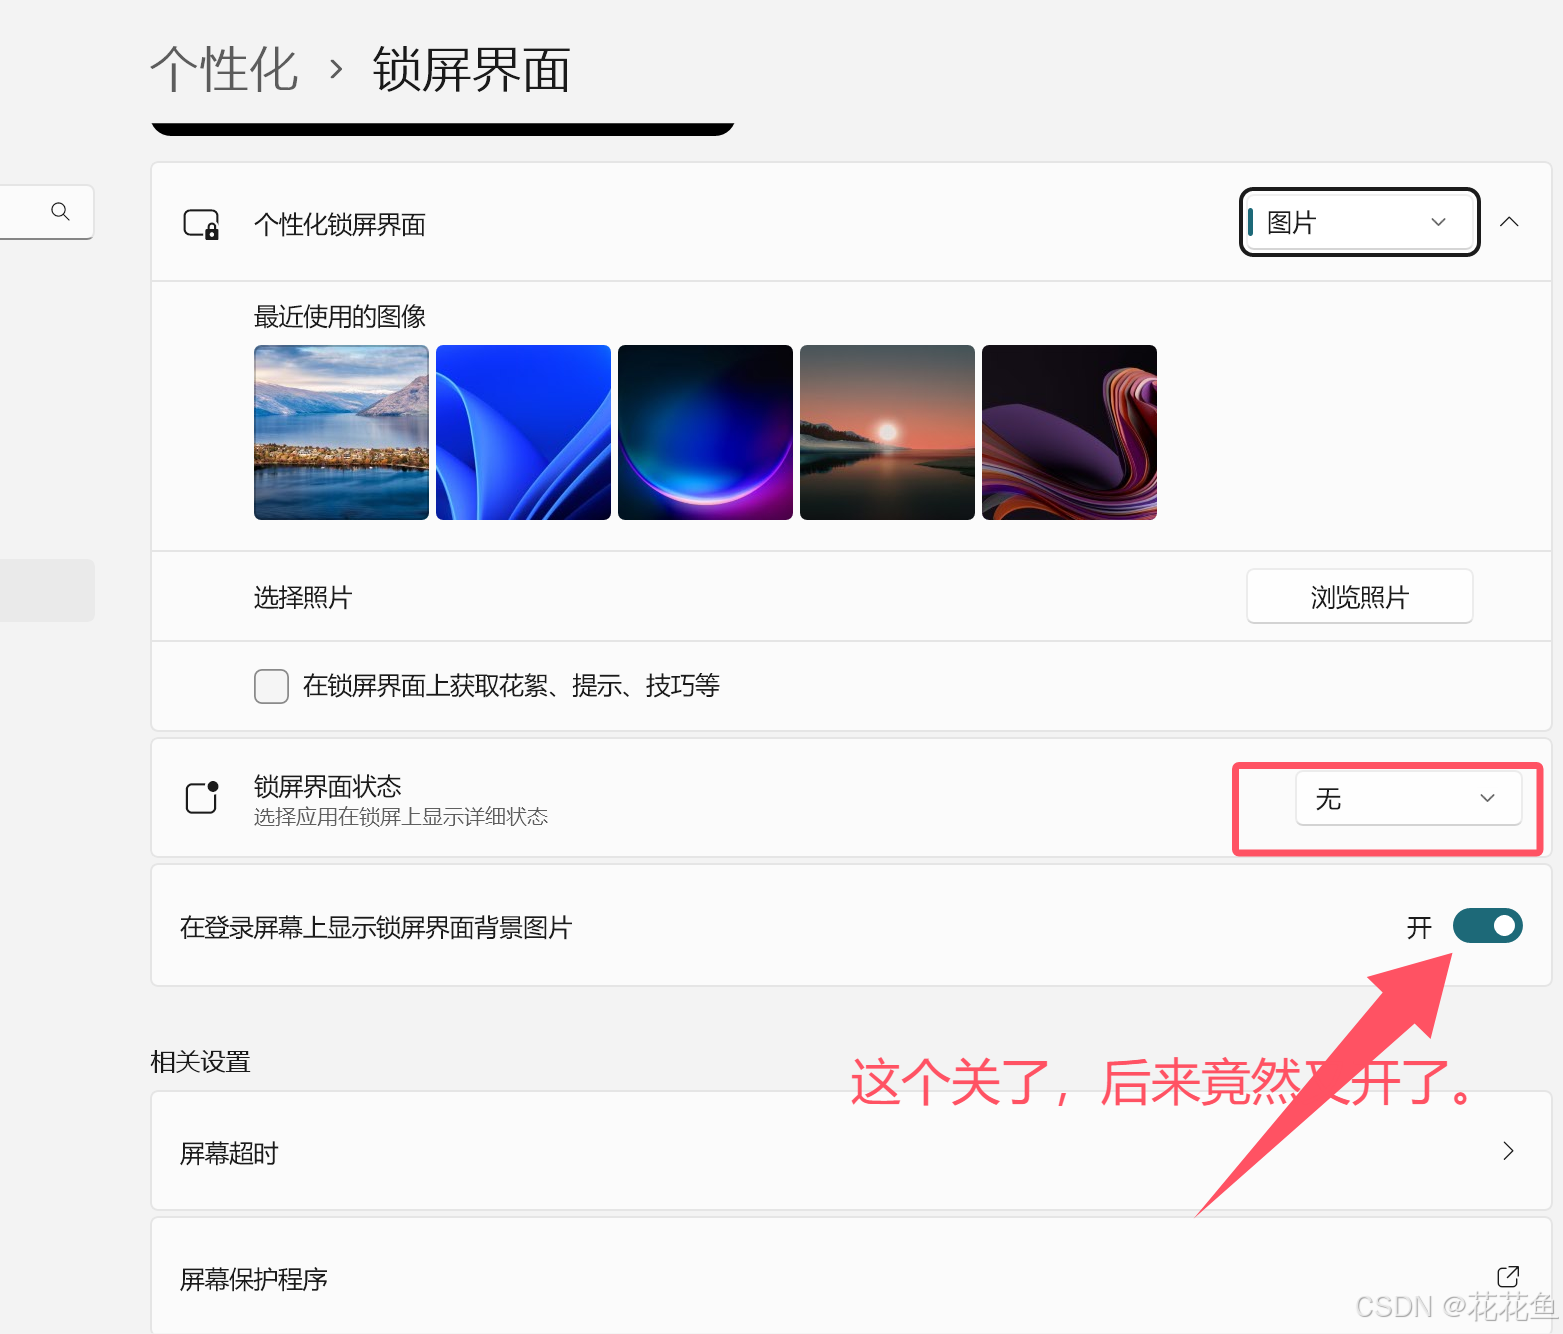Open the 屏幕保护程序 setting row
The image size is (1563, 1334).
pyautogui.click(x=851, y=1276)
